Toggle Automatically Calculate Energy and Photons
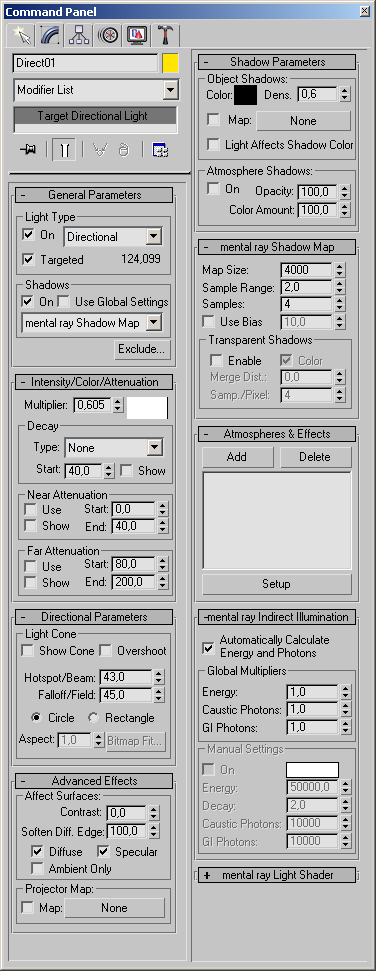 (x=209, y=648)
